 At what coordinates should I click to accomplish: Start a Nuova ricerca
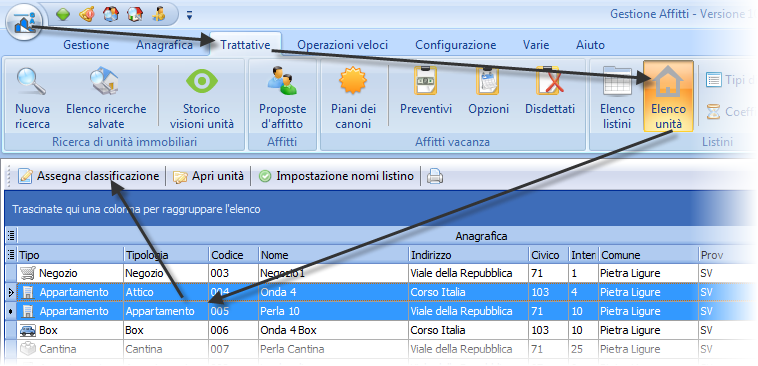(32, 98)
